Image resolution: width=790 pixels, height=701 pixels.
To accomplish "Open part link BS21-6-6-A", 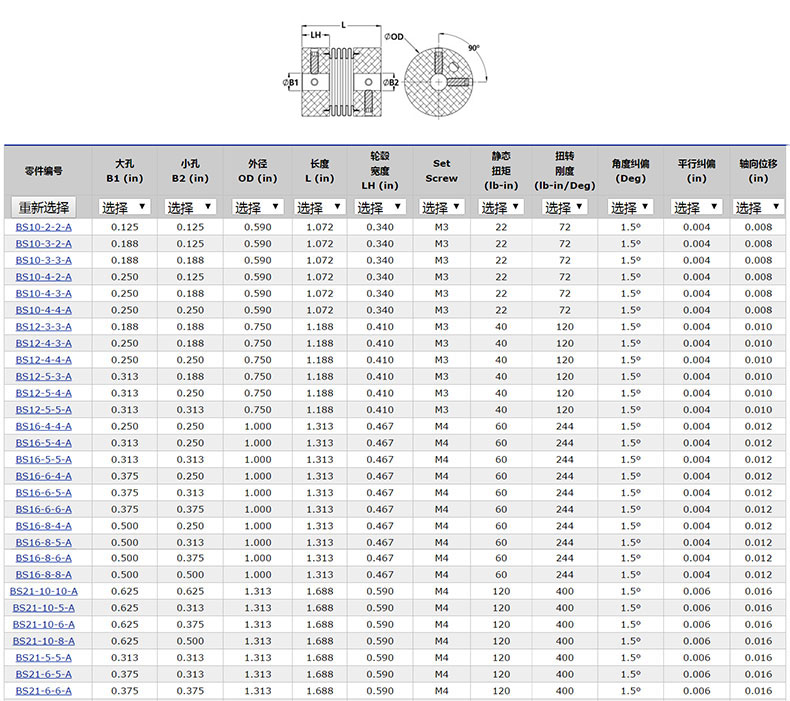I will [x=44, y=691].
